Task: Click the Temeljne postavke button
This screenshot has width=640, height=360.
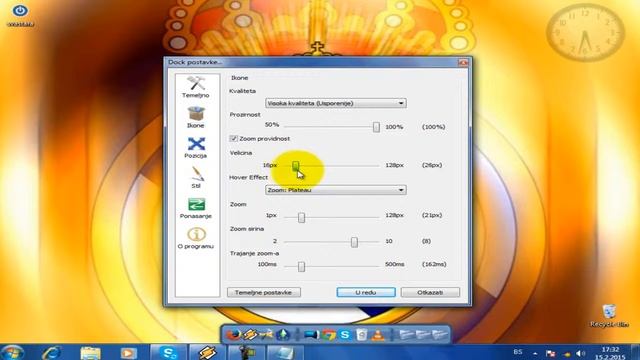Action: coord(264,292)
